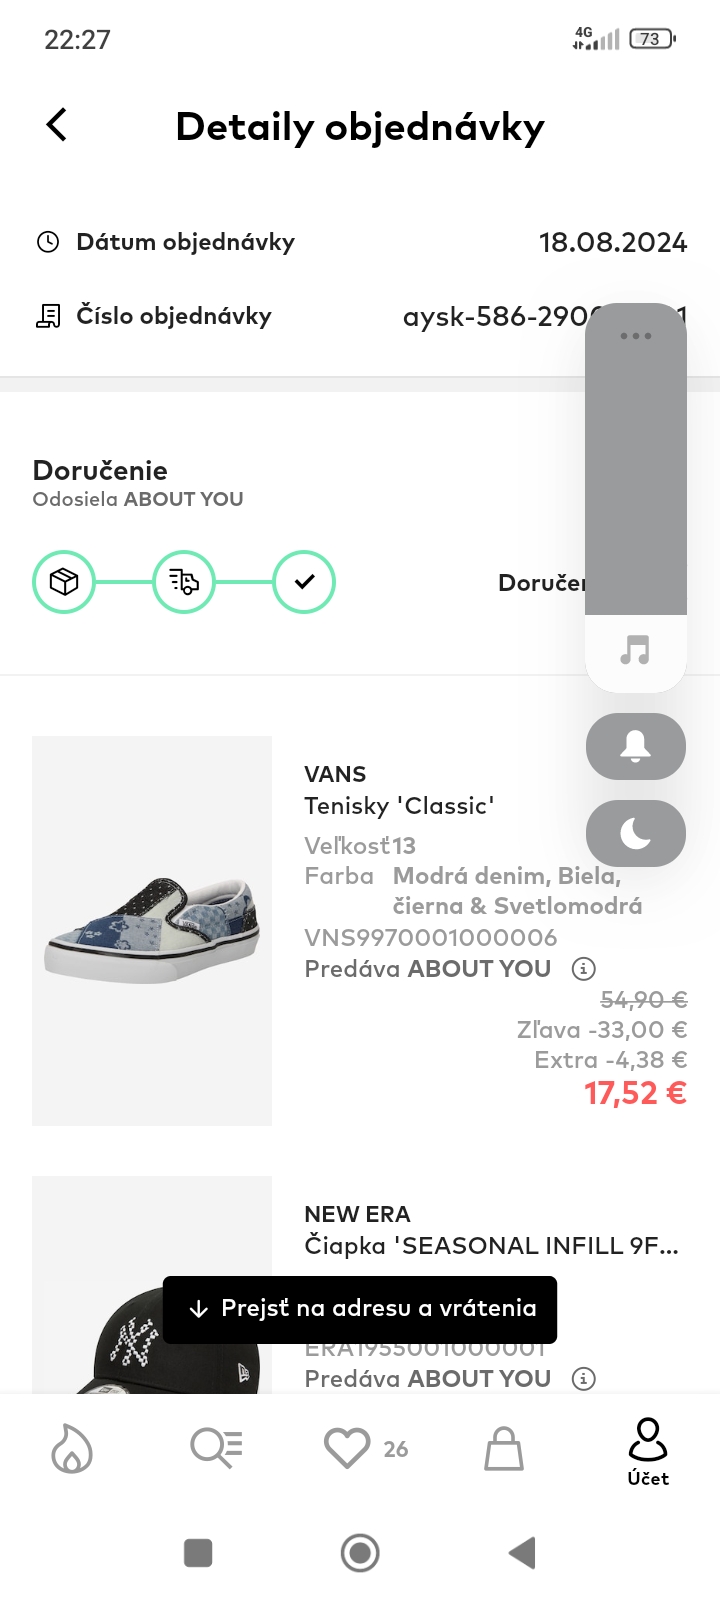Tap info icon next to VANS seller
720x1600 pixels.
click(x=583, y=968)
